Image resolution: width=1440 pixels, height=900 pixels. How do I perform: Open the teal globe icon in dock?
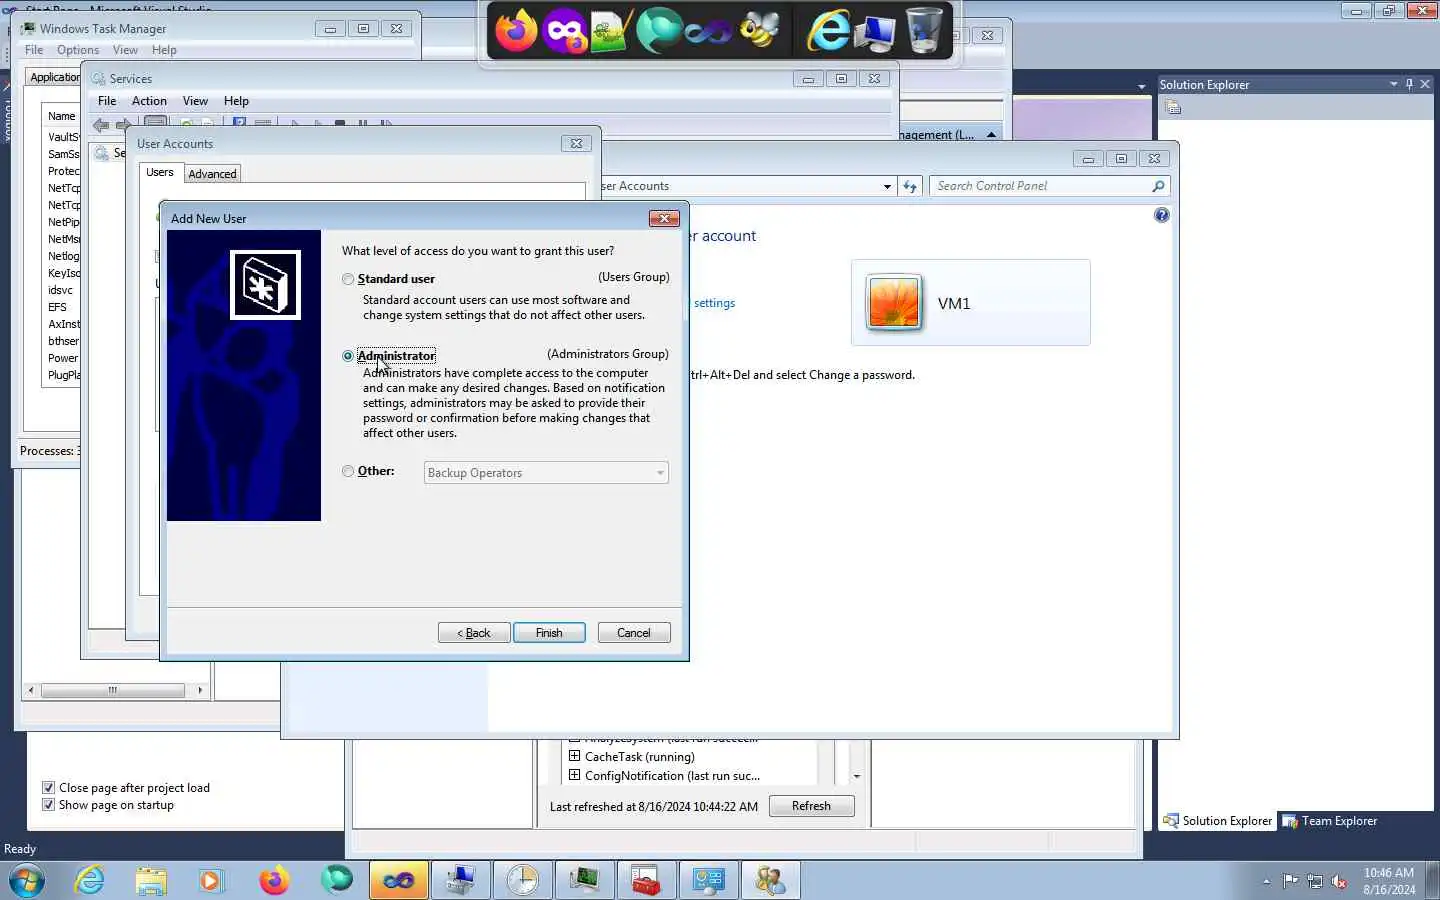click(659, 30)
